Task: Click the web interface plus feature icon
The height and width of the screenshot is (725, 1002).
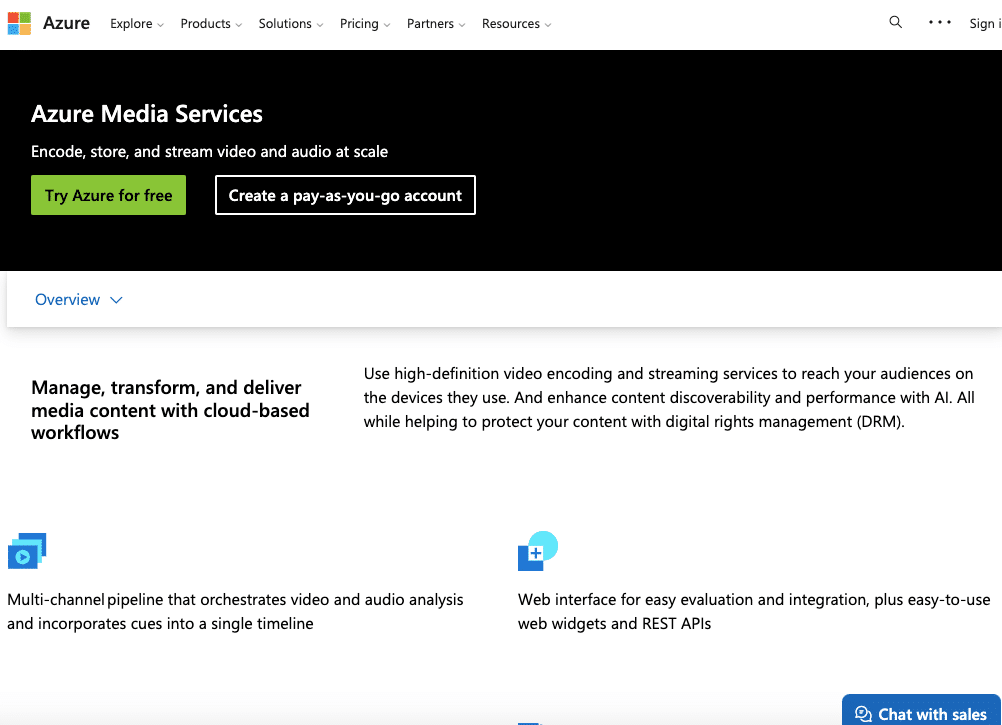Action: pos(537,551)
